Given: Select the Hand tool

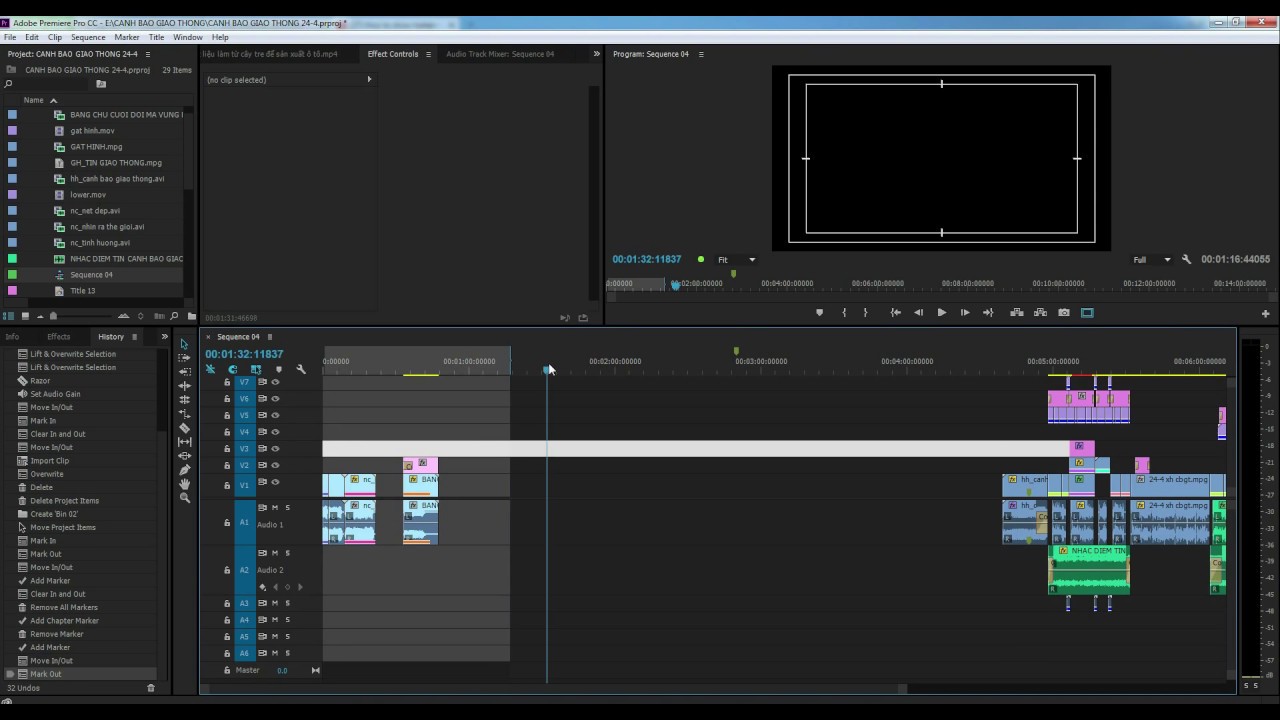Looking at the screenshot, I should [x=184, y=484].
